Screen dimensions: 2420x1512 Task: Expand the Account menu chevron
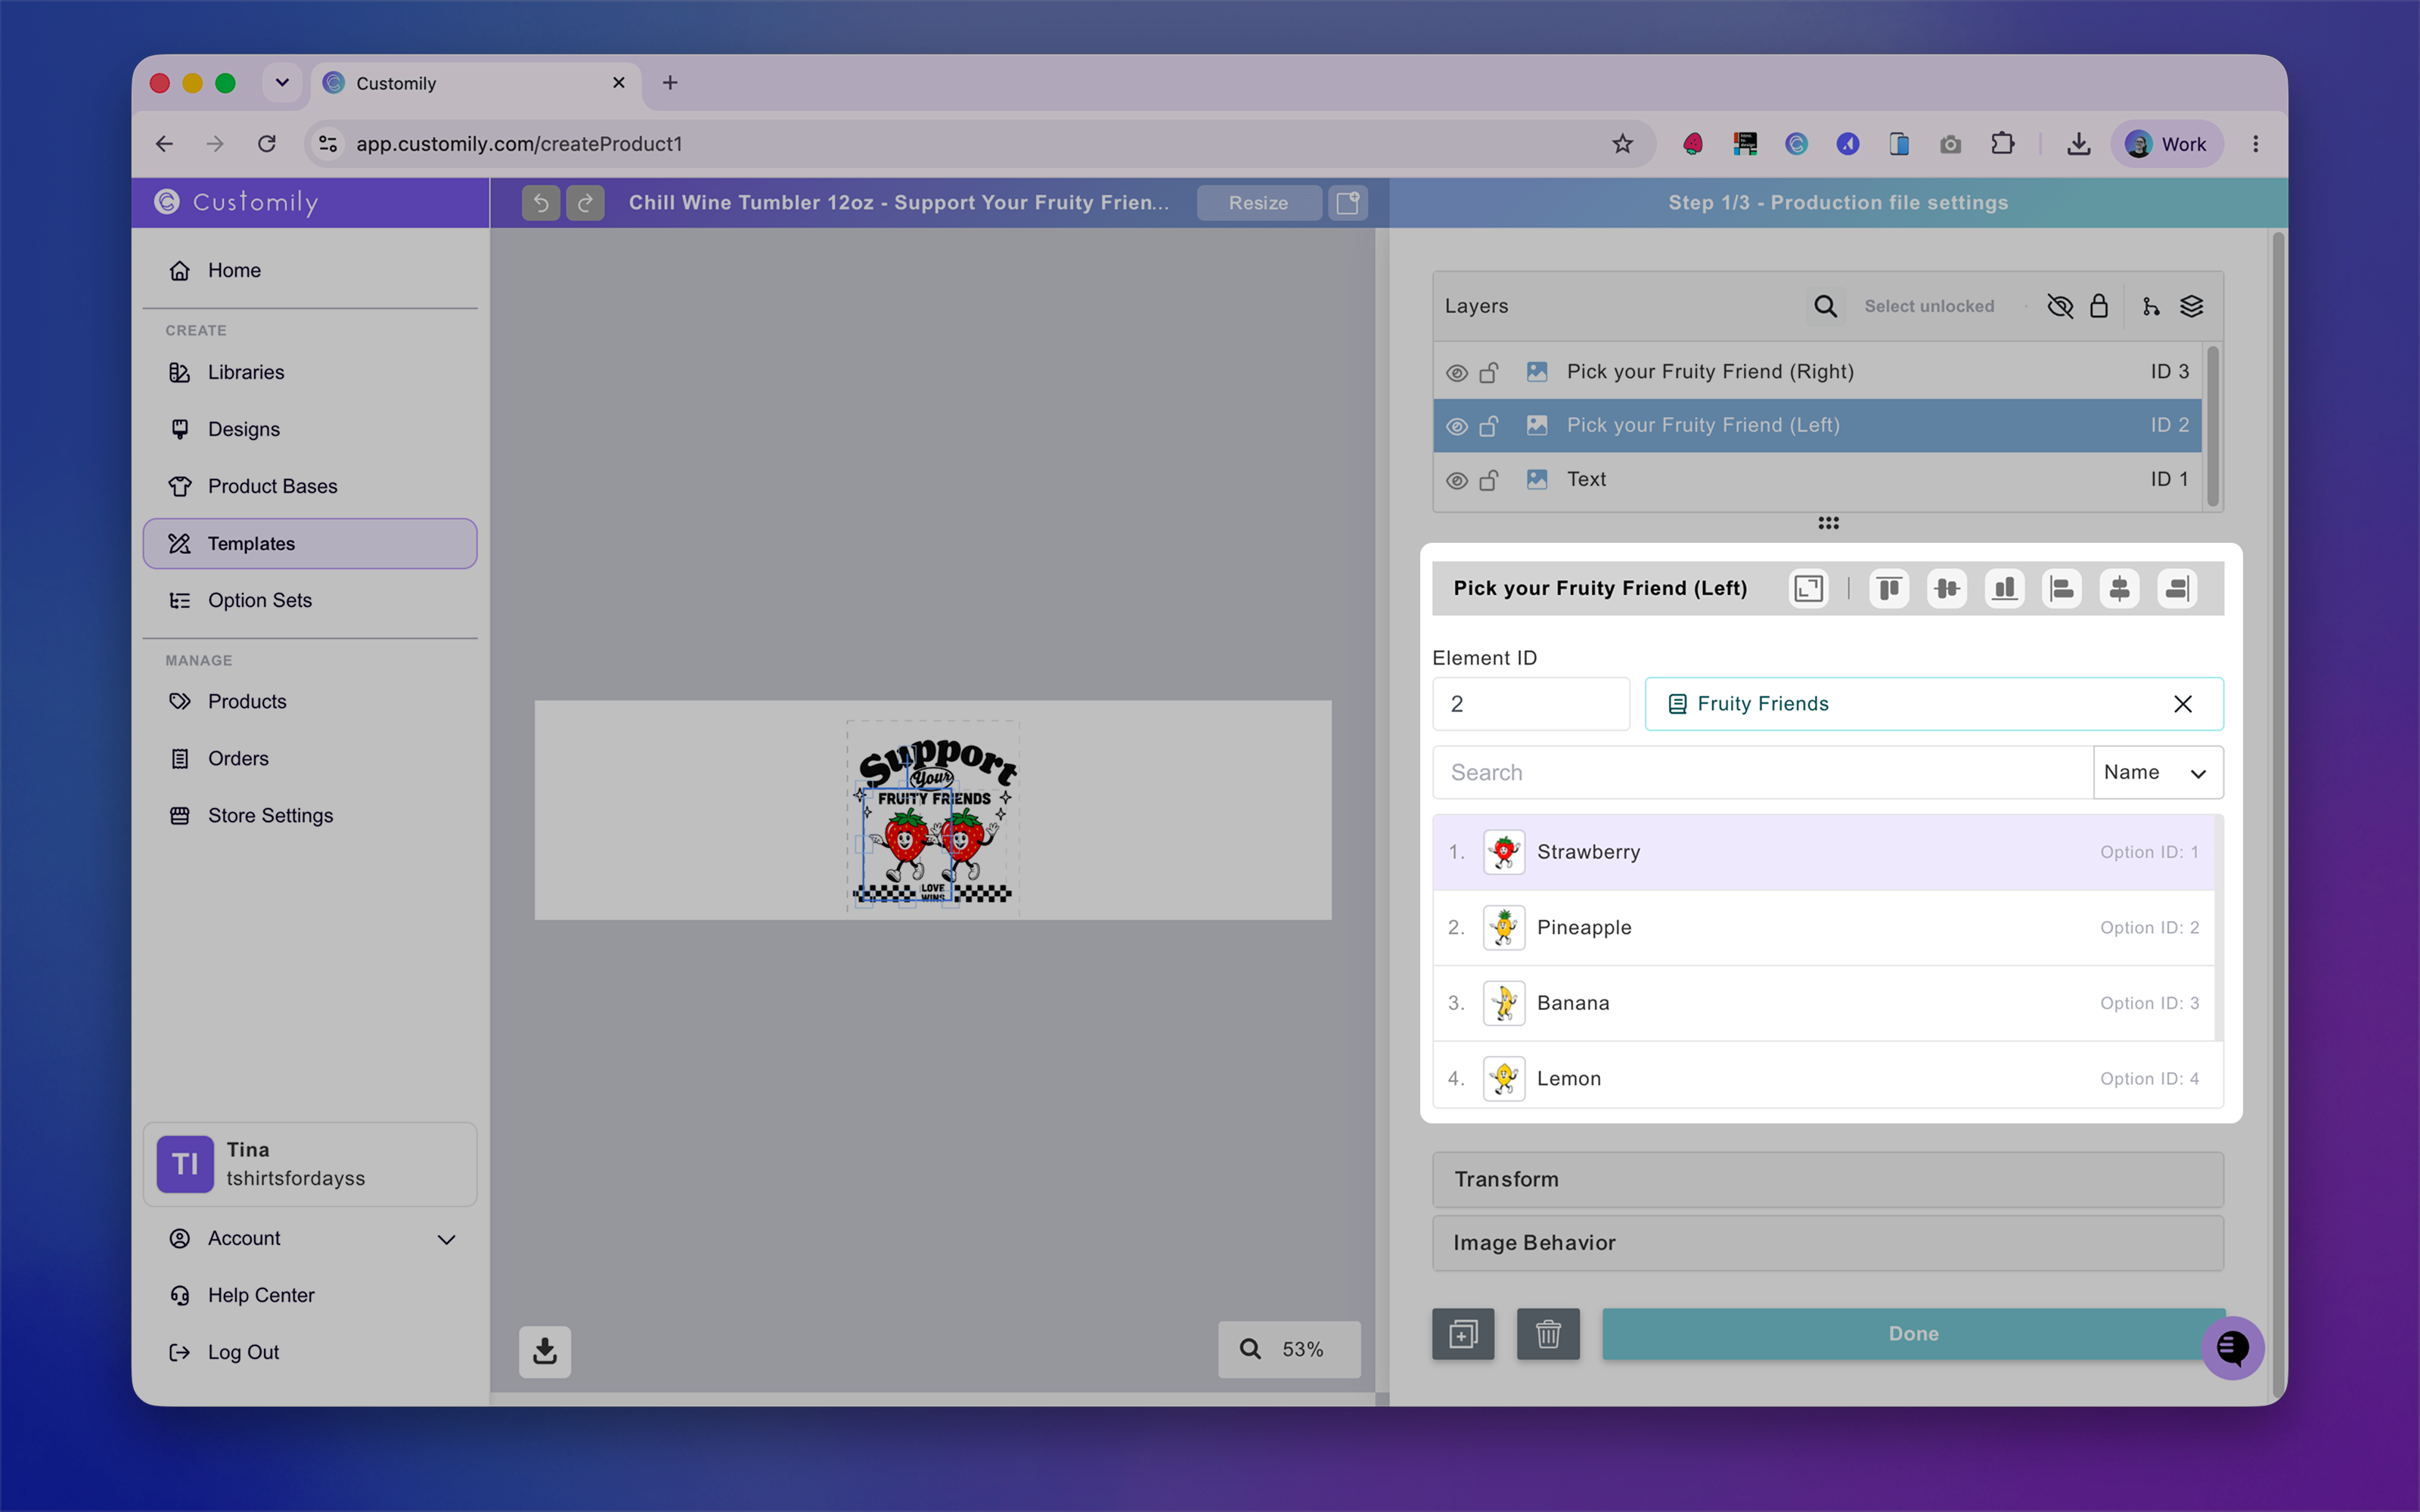coord(446,1239)
